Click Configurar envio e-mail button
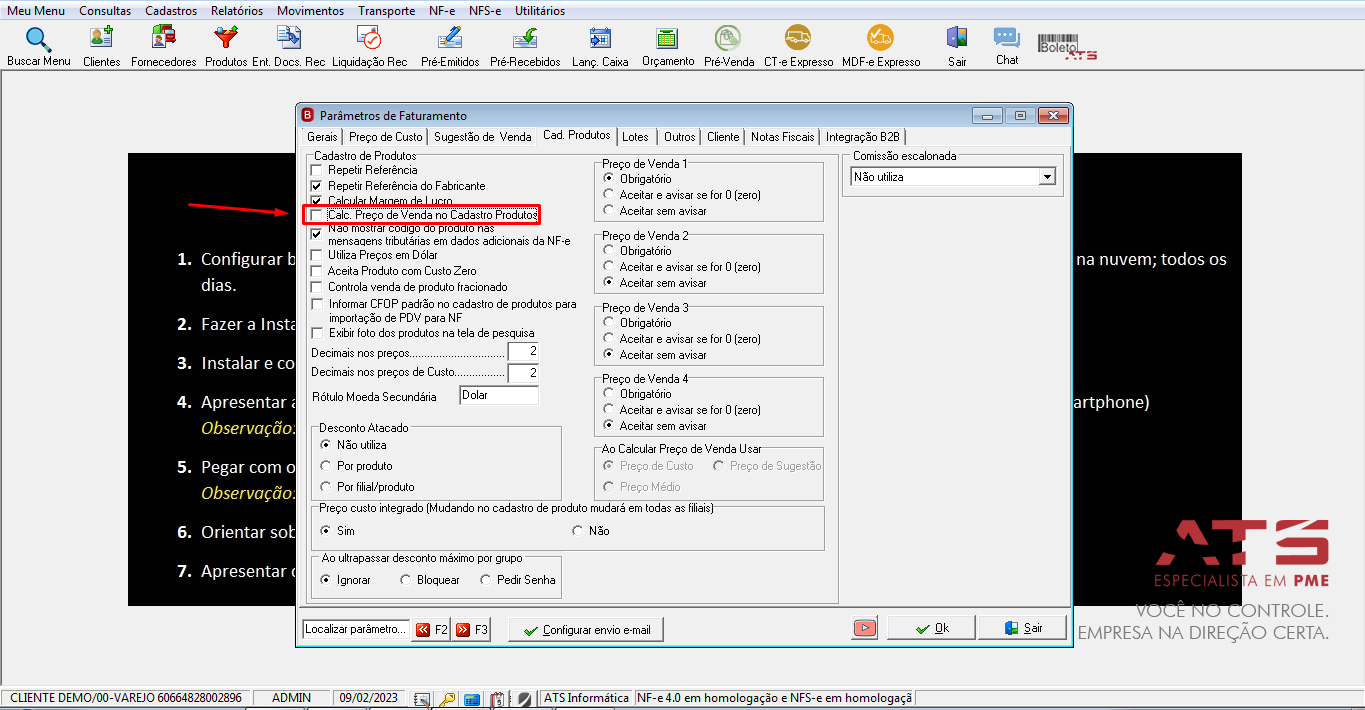Screen dimensions: 1365x710 (x=586, y=630)
